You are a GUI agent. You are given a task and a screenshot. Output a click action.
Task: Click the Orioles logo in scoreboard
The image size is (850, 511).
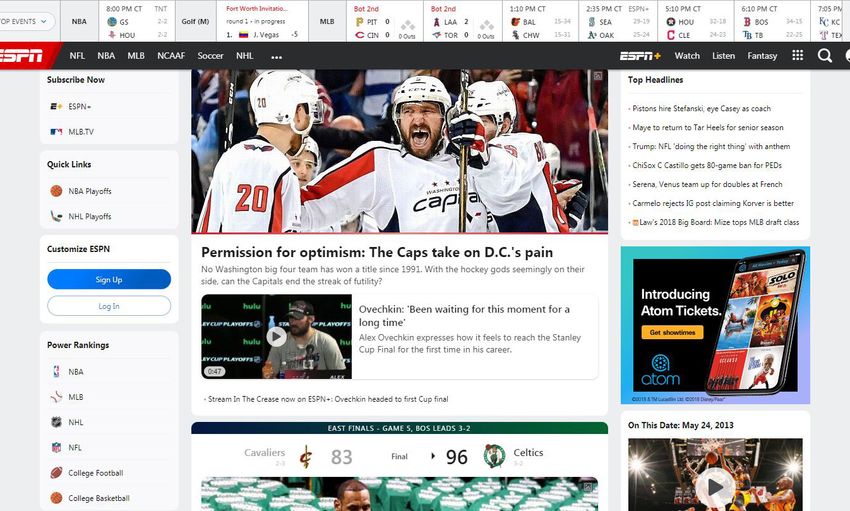(515, 22)
